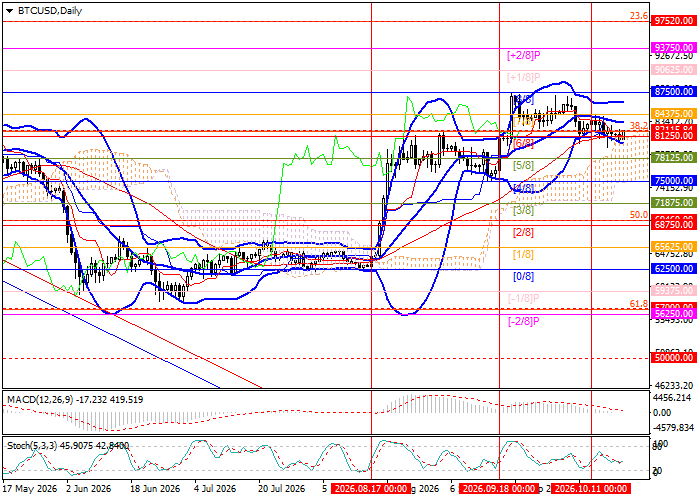Open the BTCUSD,Daily chart dropdown arrow
The width and height of the screenshot is (700, 500).
(9, 11)
